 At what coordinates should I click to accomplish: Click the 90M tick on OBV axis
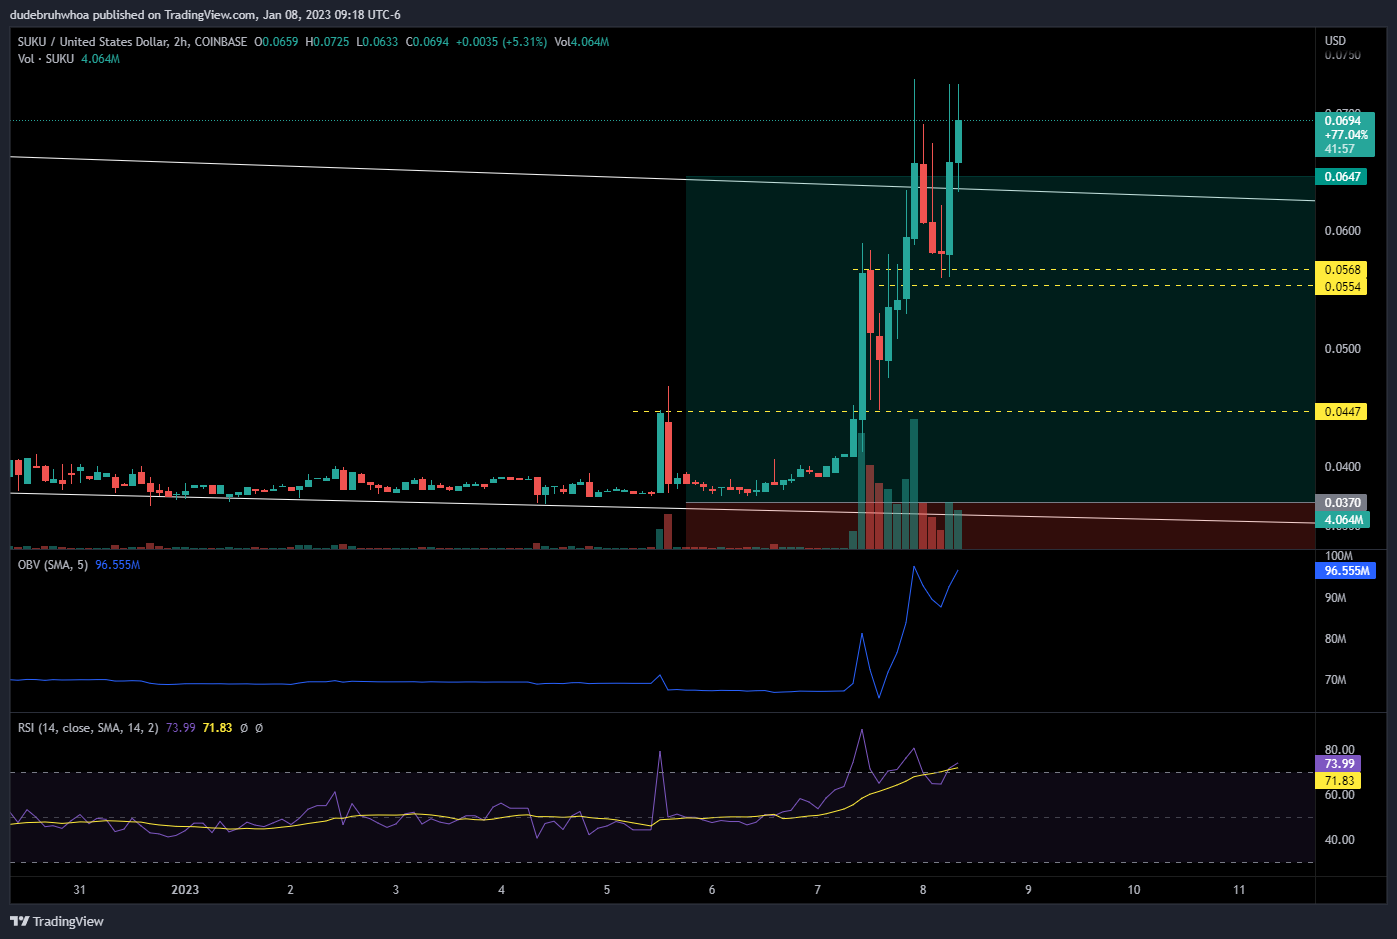[1335, 598]
